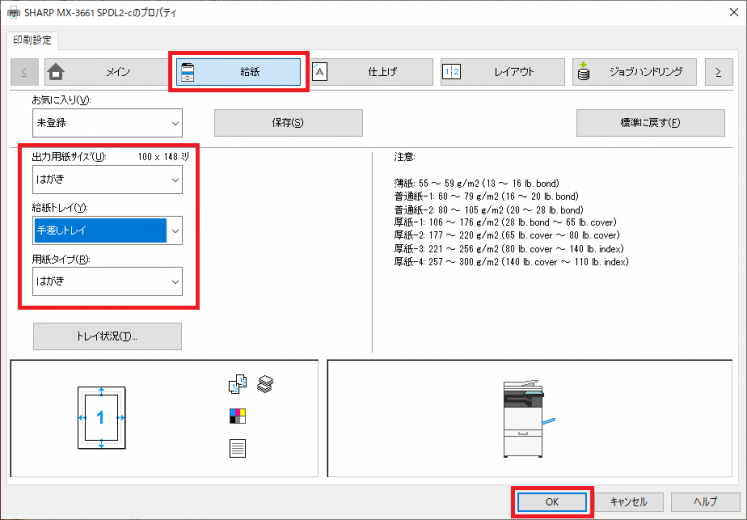Open the 出力用紙サイズ dropdown
The image size is (747, 520).
click(x=107, y=180)
